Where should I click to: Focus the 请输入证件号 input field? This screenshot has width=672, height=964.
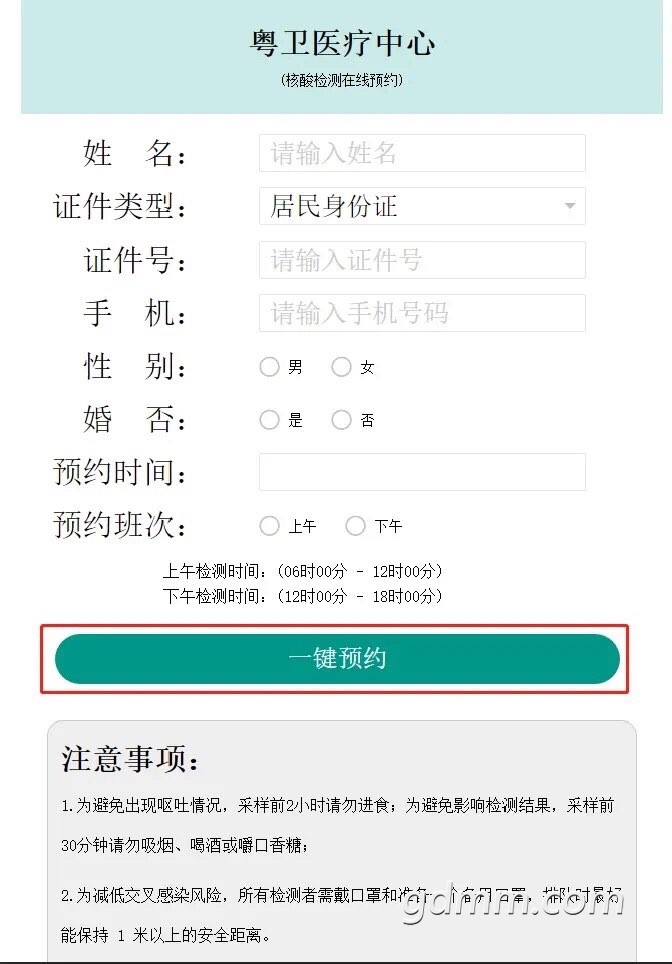click(422, 259)
